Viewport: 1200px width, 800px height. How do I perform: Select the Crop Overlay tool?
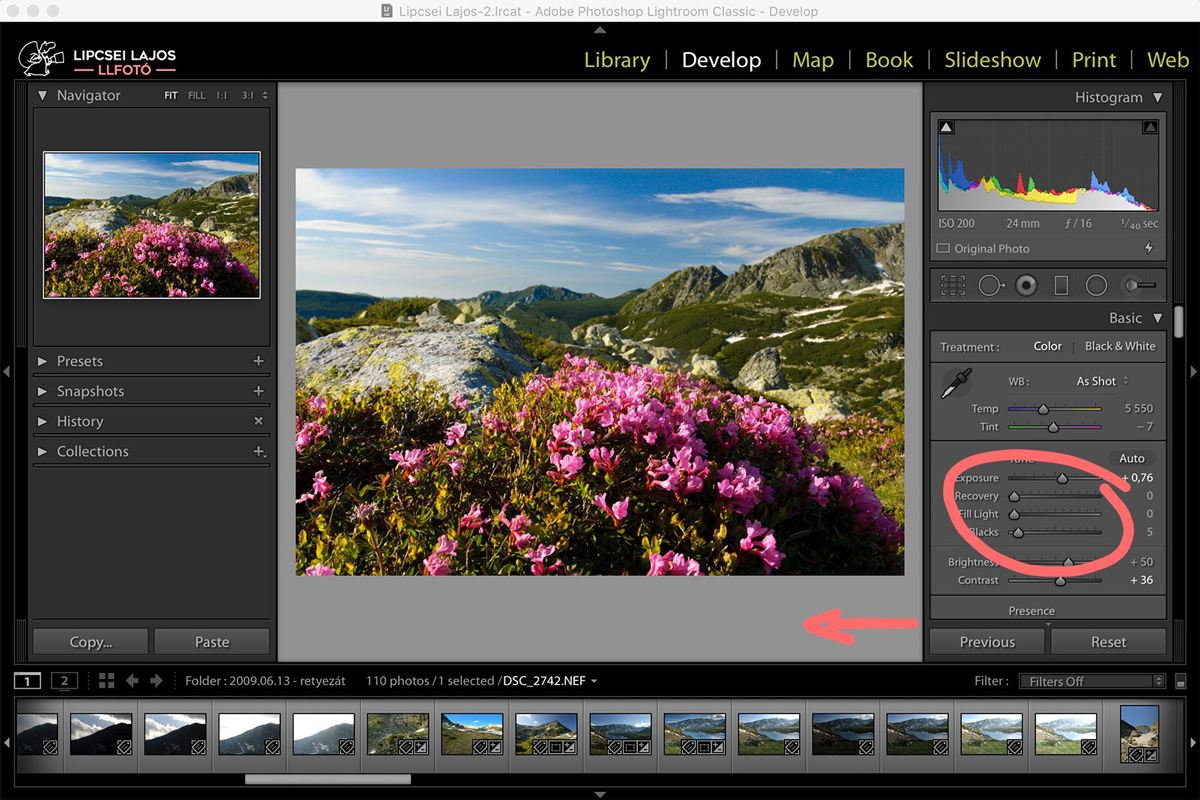953,285
